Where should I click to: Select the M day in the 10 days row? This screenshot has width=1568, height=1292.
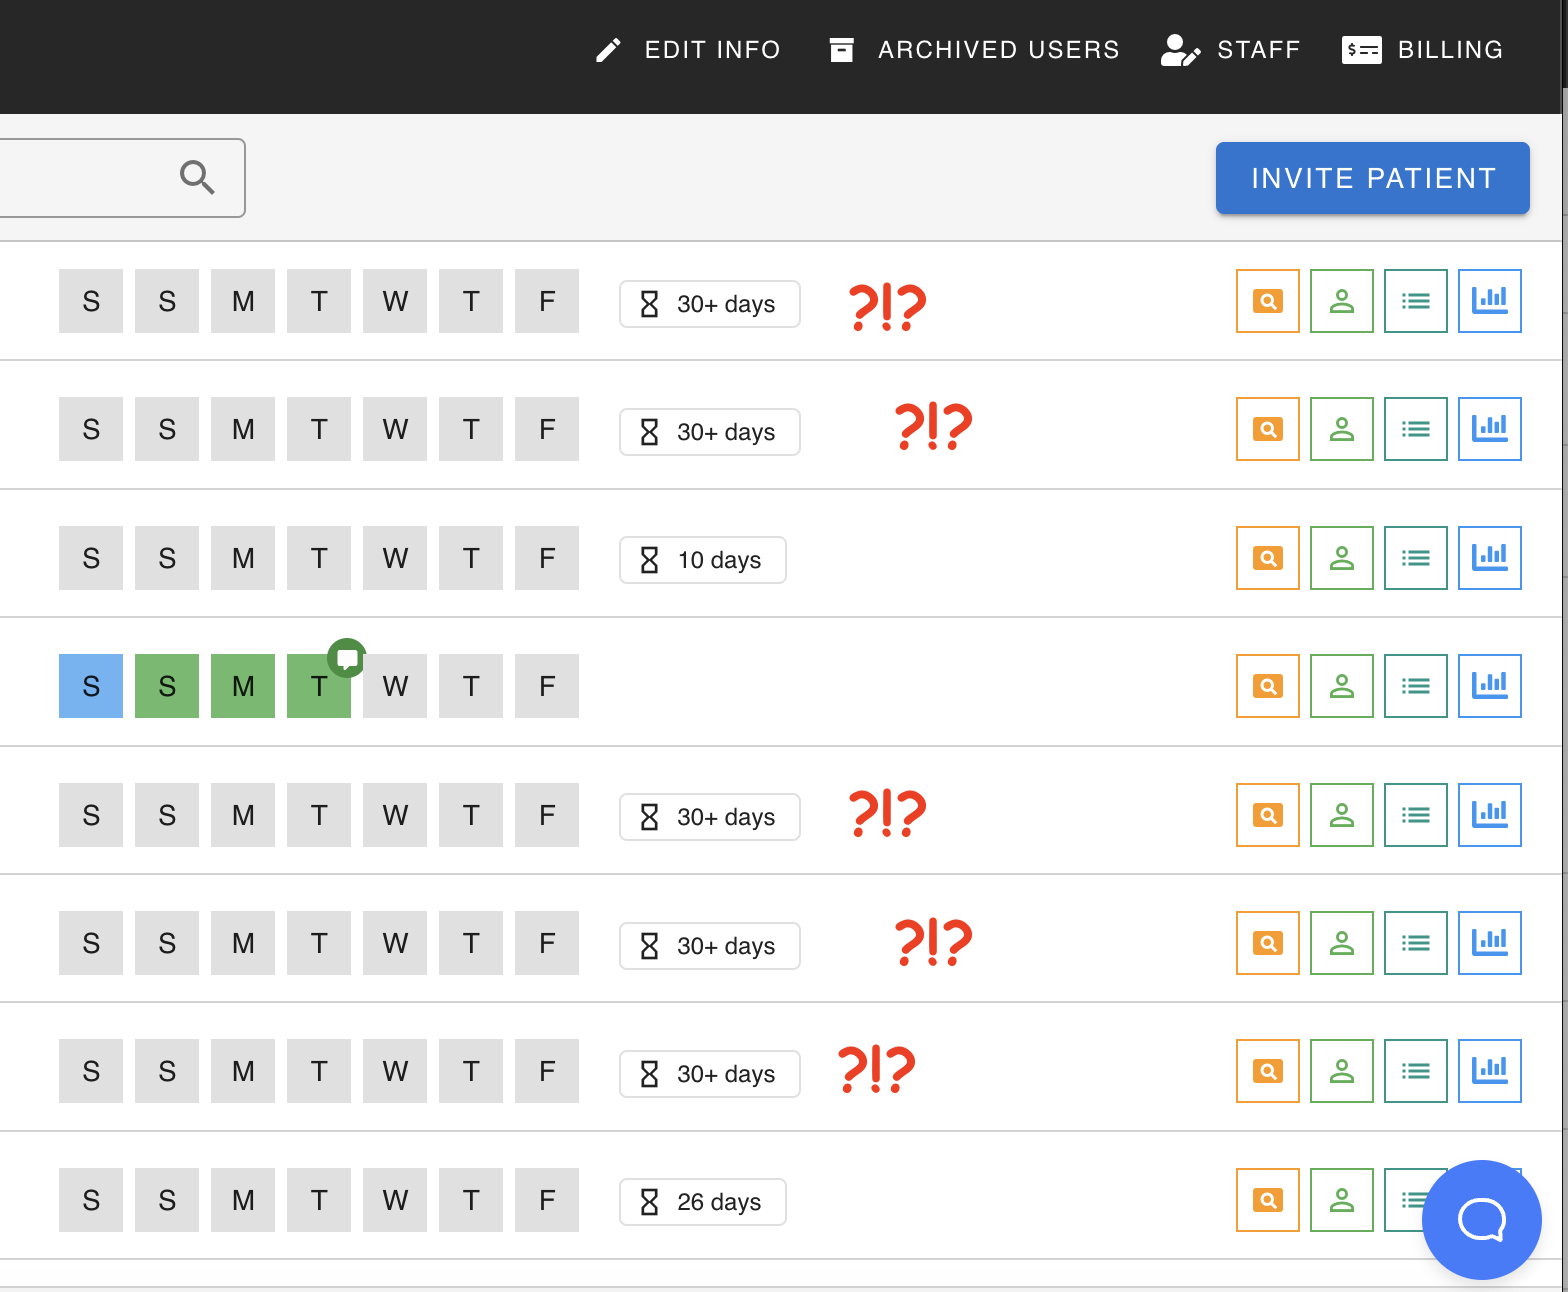point(243,558)
